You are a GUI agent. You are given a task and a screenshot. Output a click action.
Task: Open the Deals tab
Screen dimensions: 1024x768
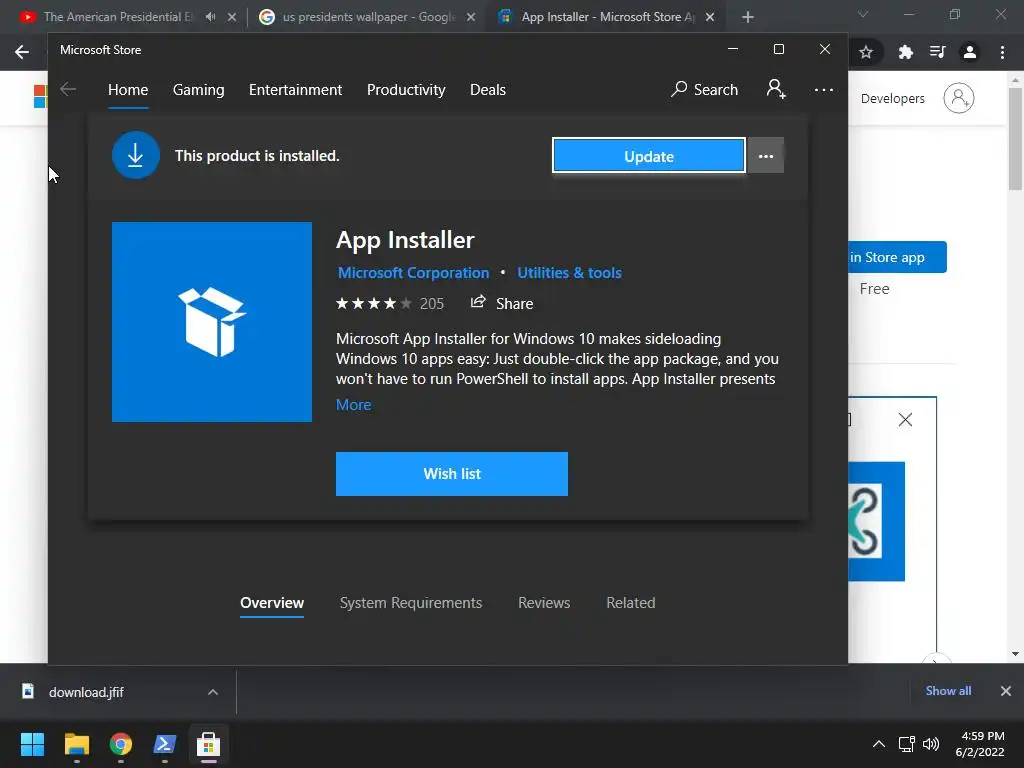[488, 89]
